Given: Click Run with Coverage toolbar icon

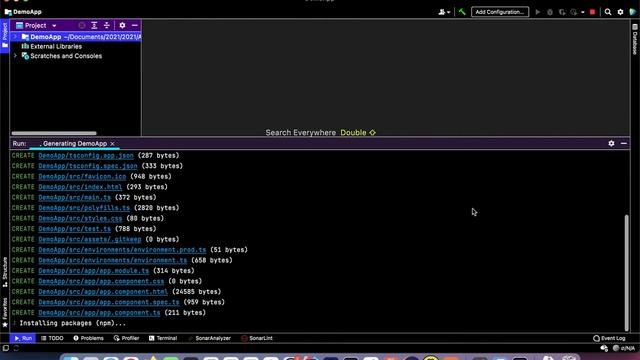Looking at the screenshot, I should pyautogui.click(x=562, y=12).
